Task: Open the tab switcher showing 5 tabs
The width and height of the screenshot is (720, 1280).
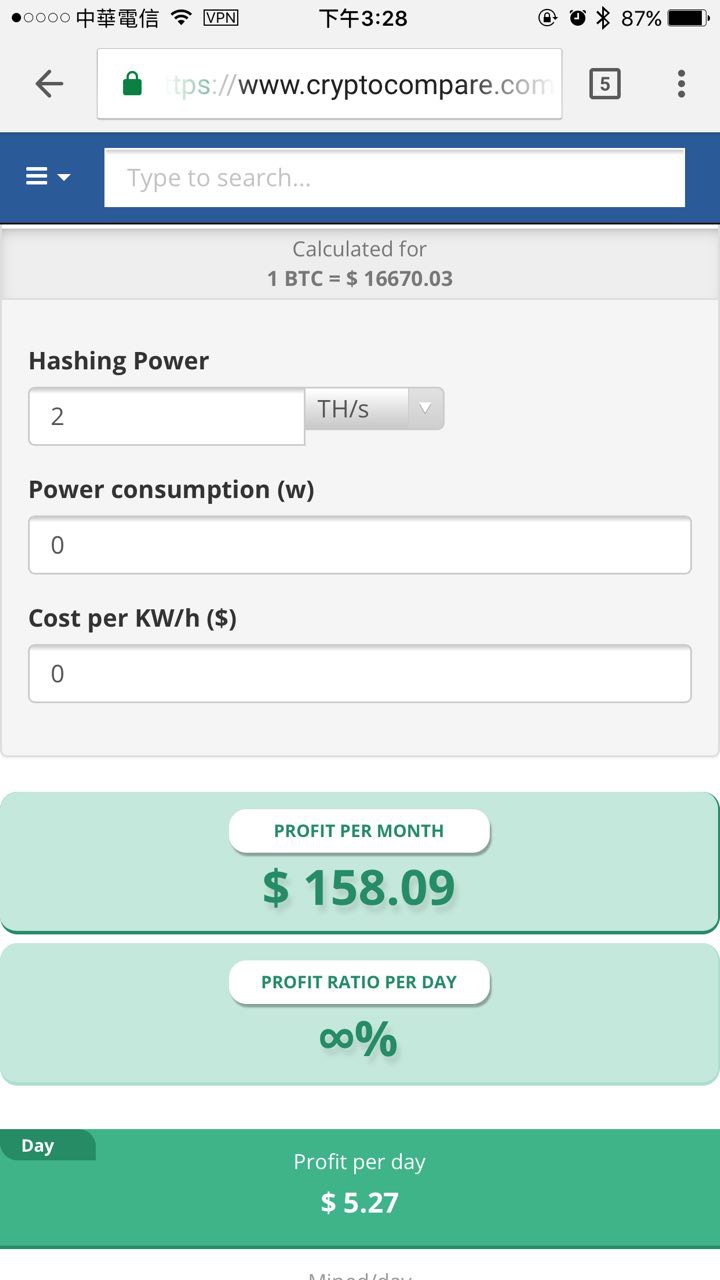Action: tap(604, 84)
